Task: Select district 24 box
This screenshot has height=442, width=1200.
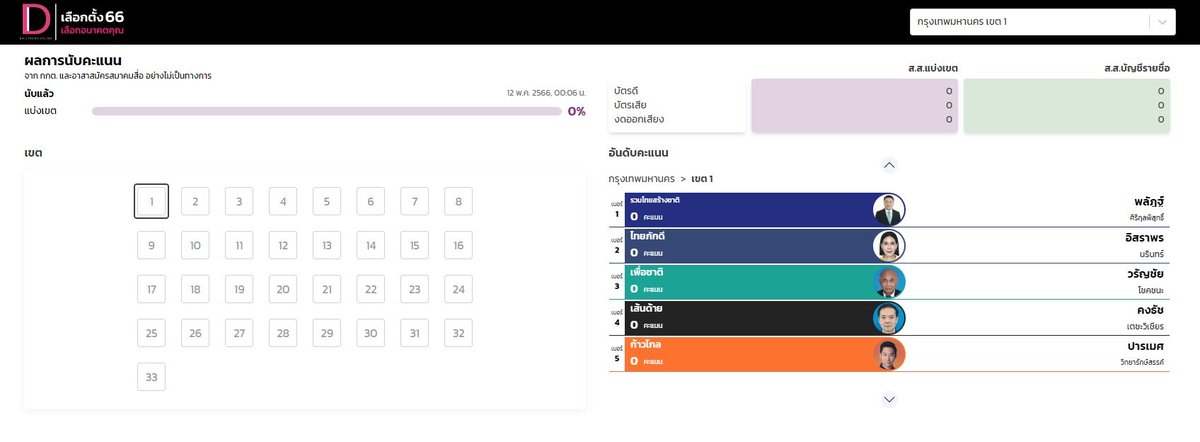Action: pyautogui.click(x=459, y=289)
